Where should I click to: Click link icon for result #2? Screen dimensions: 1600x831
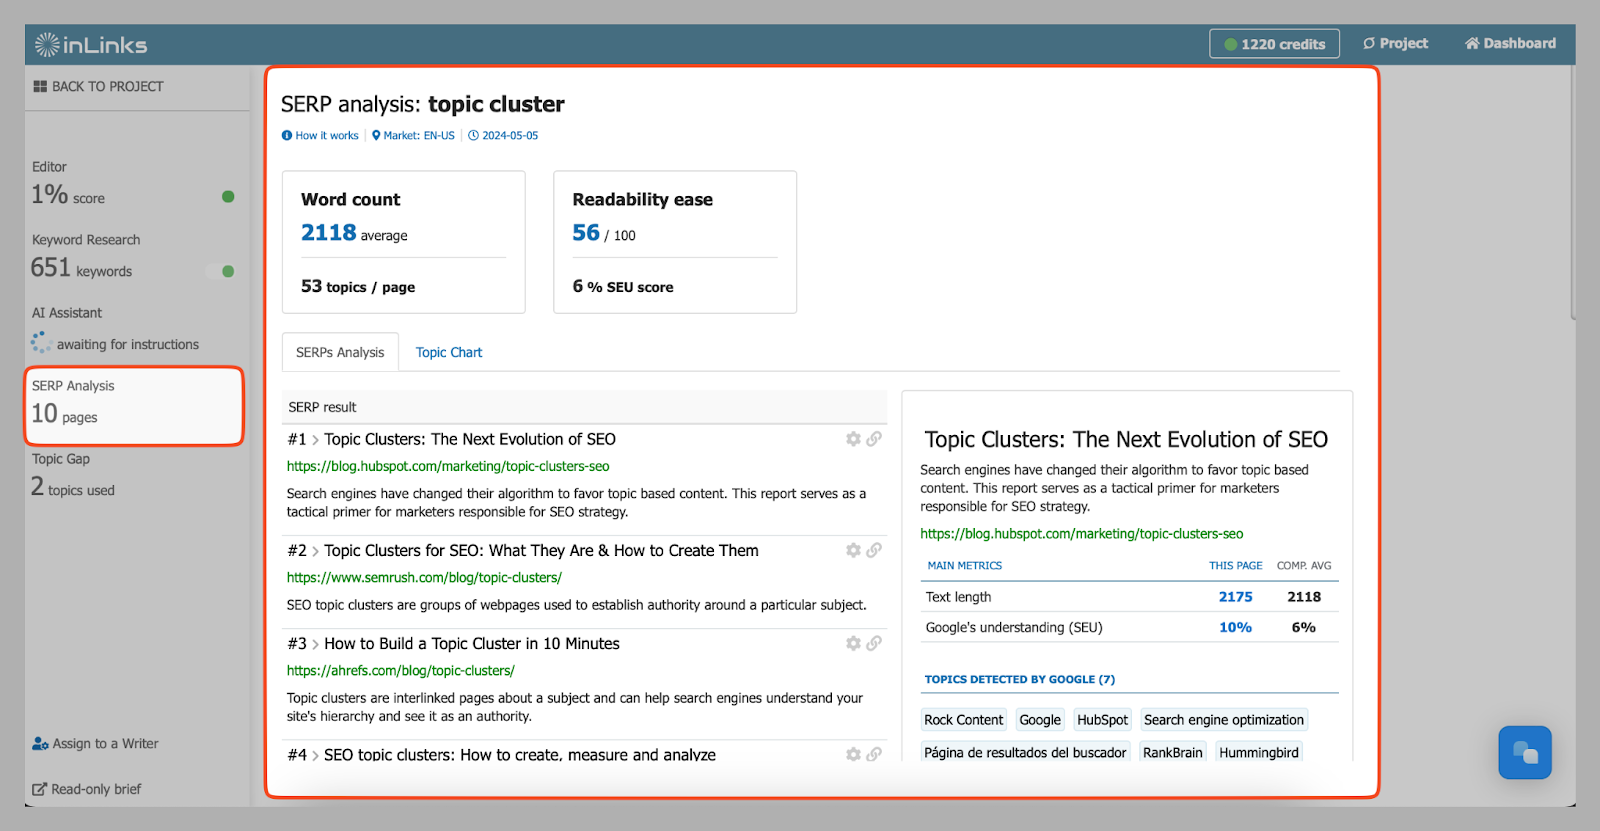point(874,550)
